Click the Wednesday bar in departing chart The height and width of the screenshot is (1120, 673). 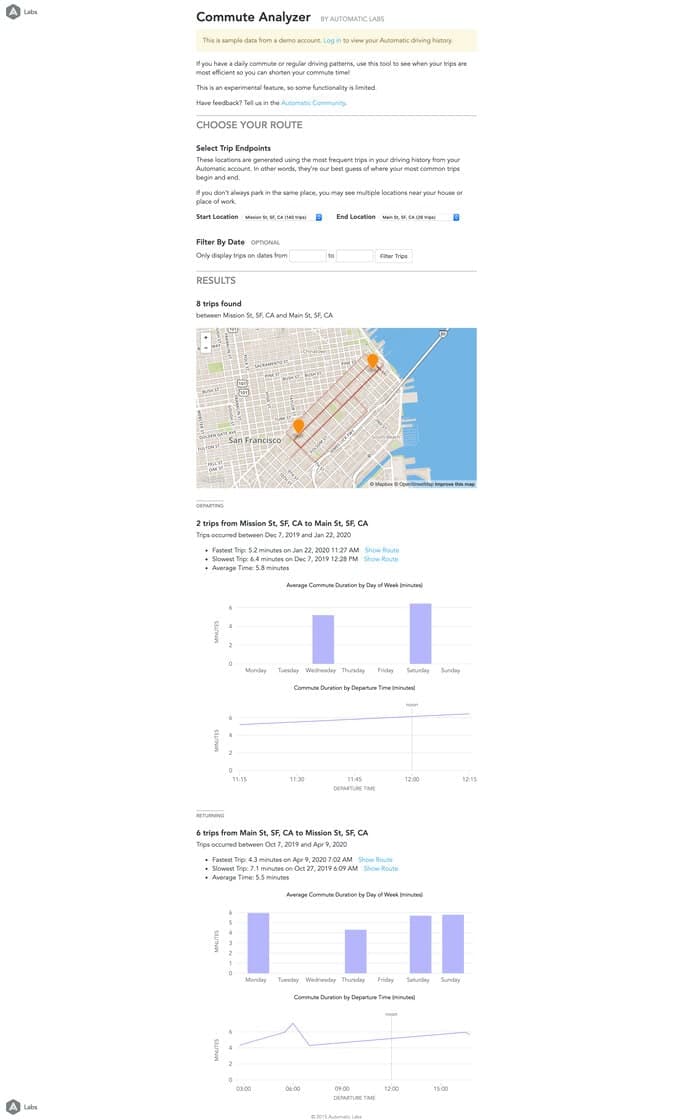pos(323,639)
